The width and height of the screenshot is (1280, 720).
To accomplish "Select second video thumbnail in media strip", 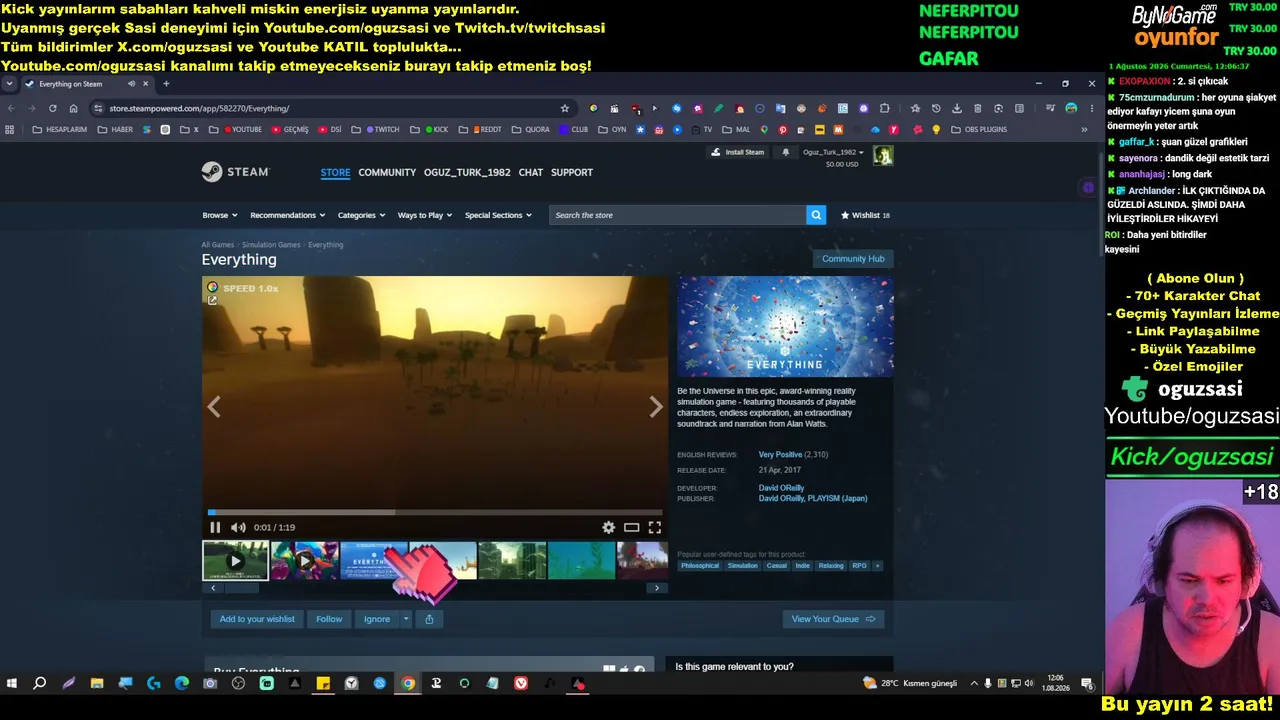I will pos(305,561).
